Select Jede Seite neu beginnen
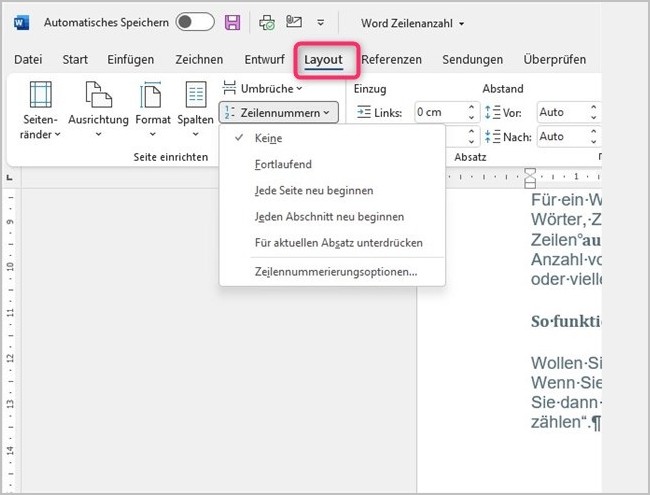 click(x=314, y=190)
